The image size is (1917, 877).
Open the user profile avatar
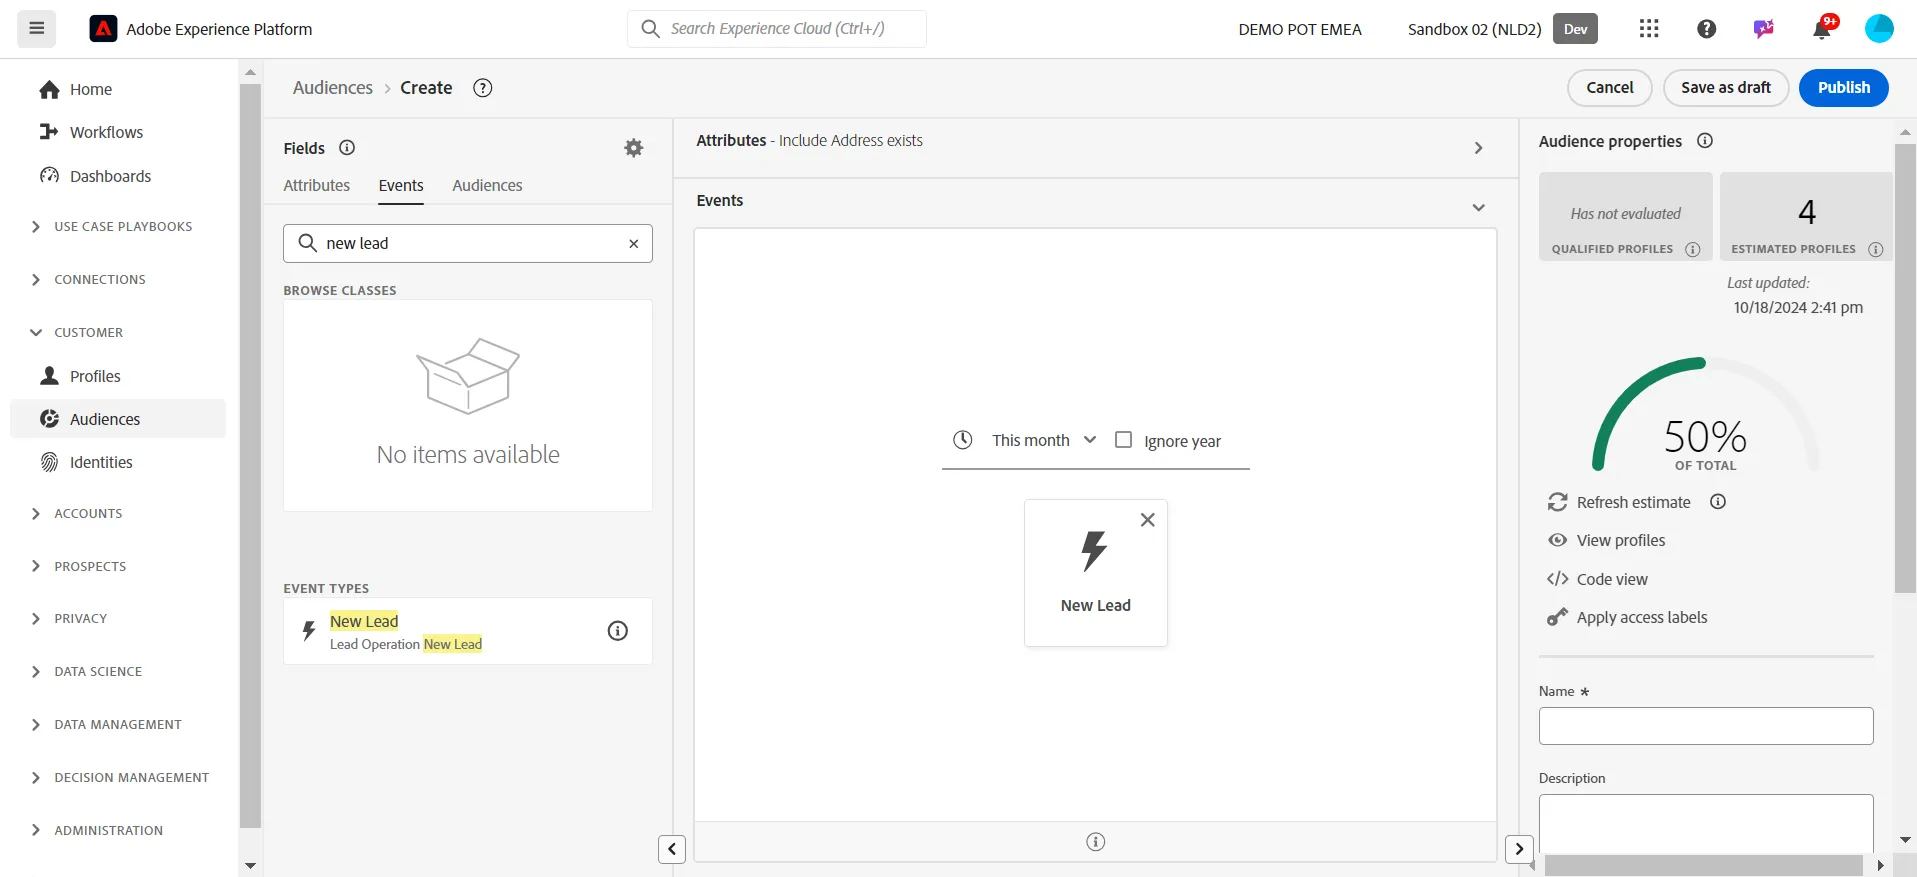(x=1879, y=29)
